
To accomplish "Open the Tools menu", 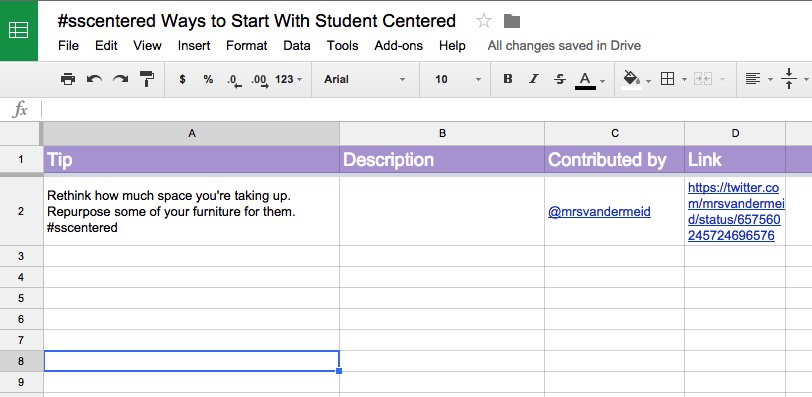I will 342,46.
